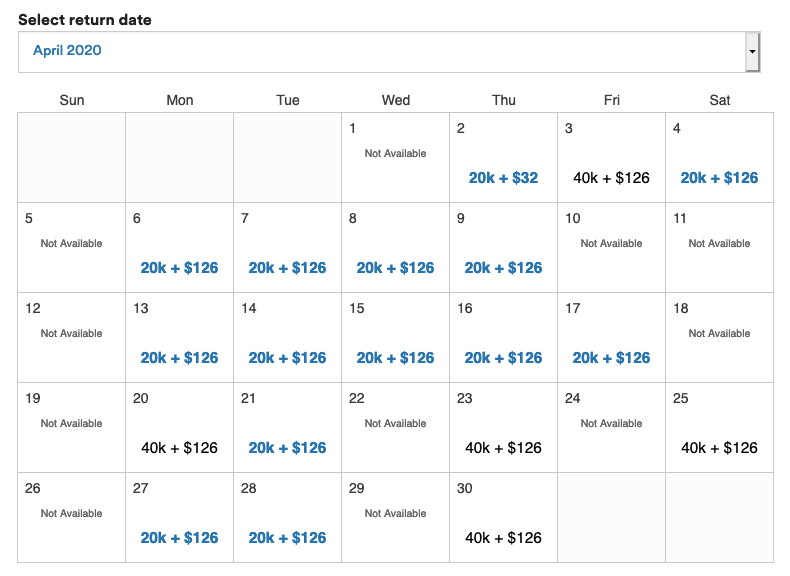The width and height of the screenshot is (790, 576).
Task: Select April 20 fare 40k + $126
Action: (x=179, y=448)
